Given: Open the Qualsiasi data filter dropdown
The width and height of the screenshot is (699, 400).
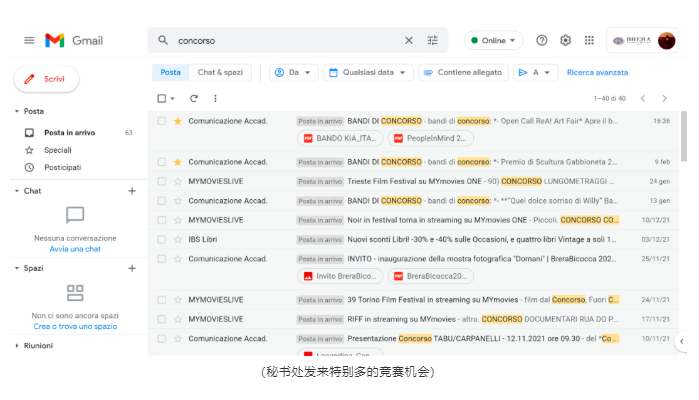Looking at the screenshot, I should click(368, 72).
